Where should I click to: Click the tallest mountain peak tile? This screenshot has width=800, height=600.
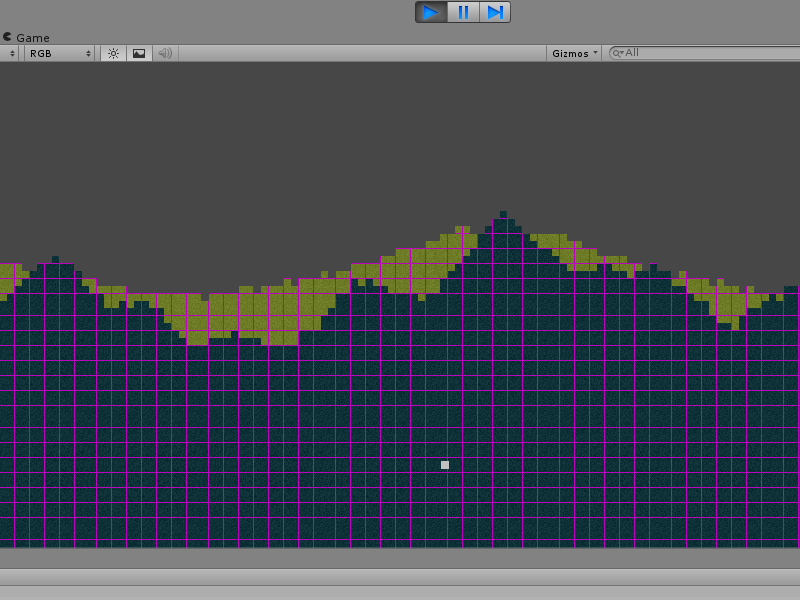pos(502,212)
